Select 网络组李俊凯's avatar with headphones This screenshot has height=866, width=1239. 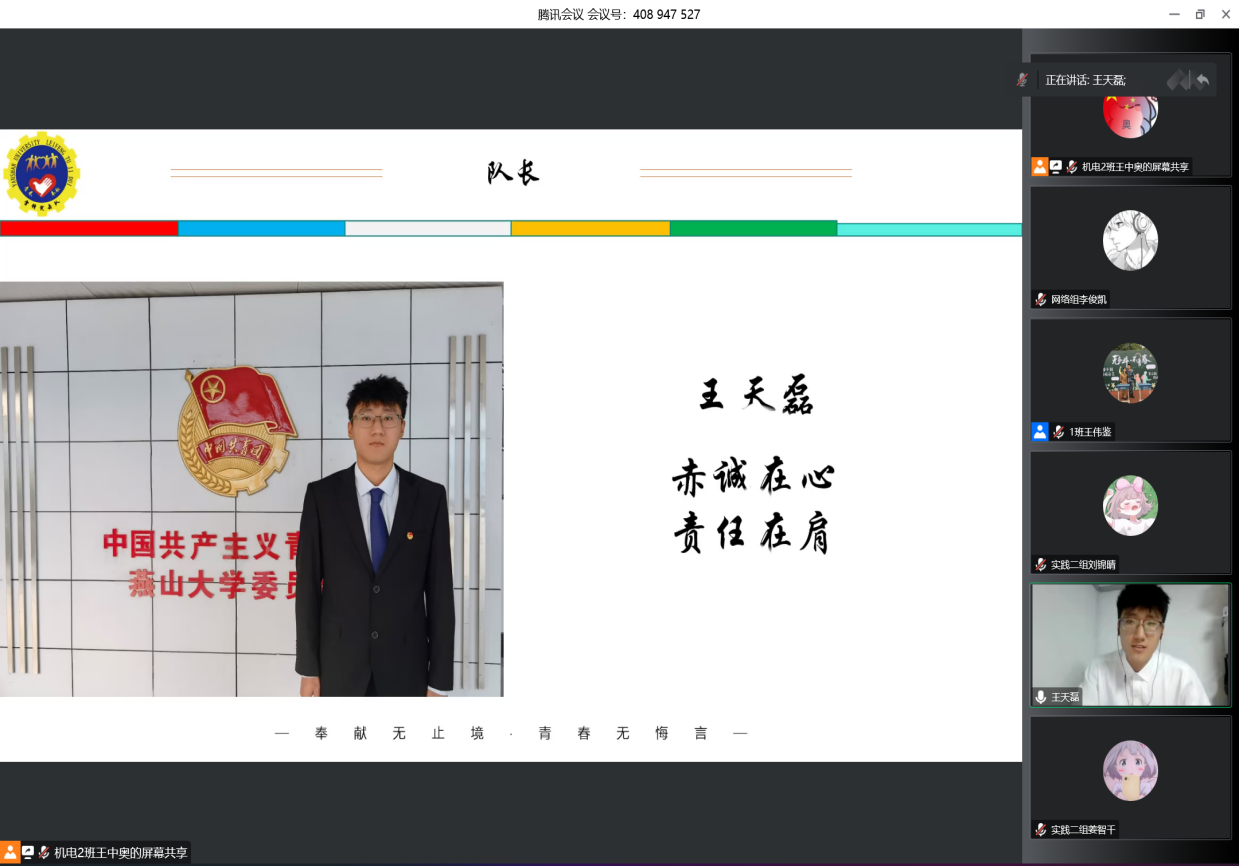[1130, 240]
